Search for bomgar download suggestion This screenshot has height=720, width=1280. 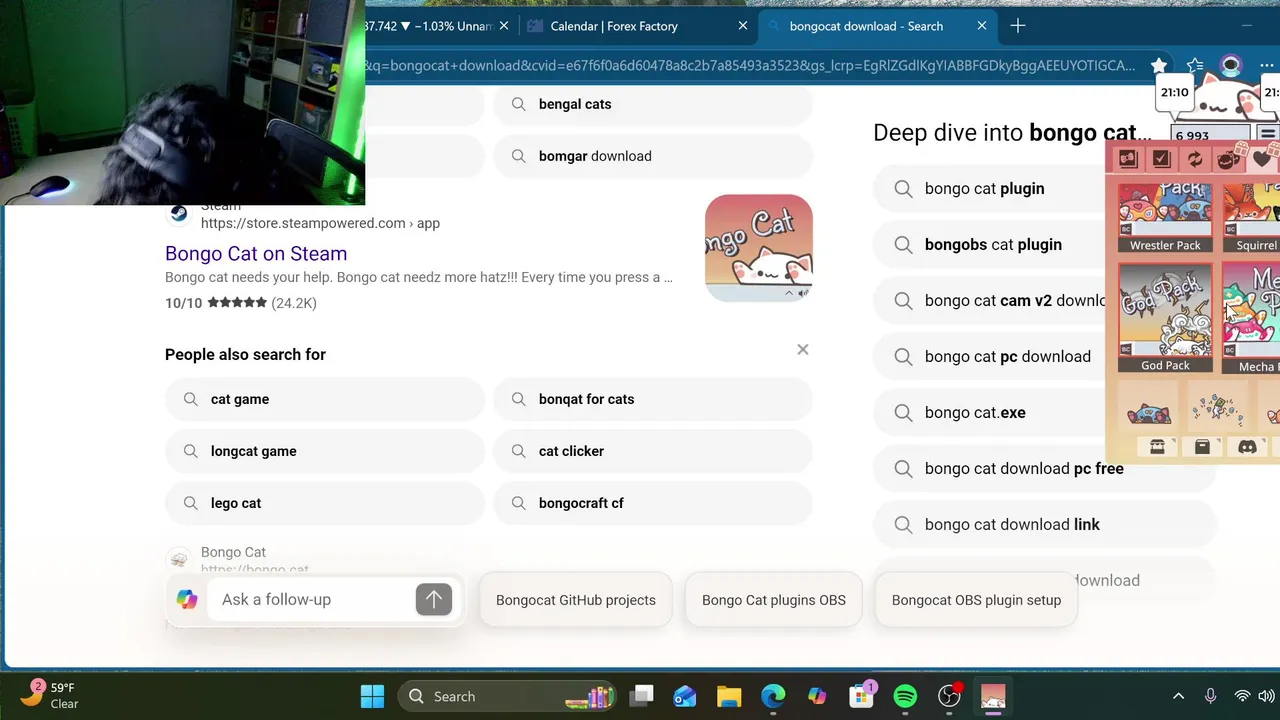point(653,156)
